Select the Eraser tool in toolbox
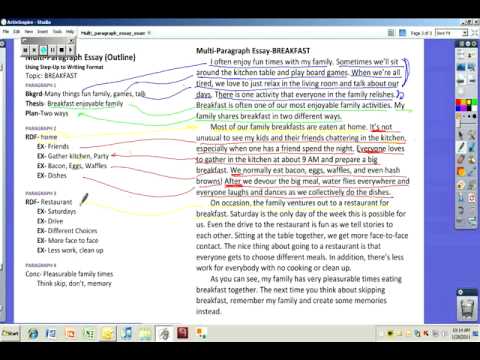Image resolution: width=480 pixels, height=360 pixels. (461, 159)
